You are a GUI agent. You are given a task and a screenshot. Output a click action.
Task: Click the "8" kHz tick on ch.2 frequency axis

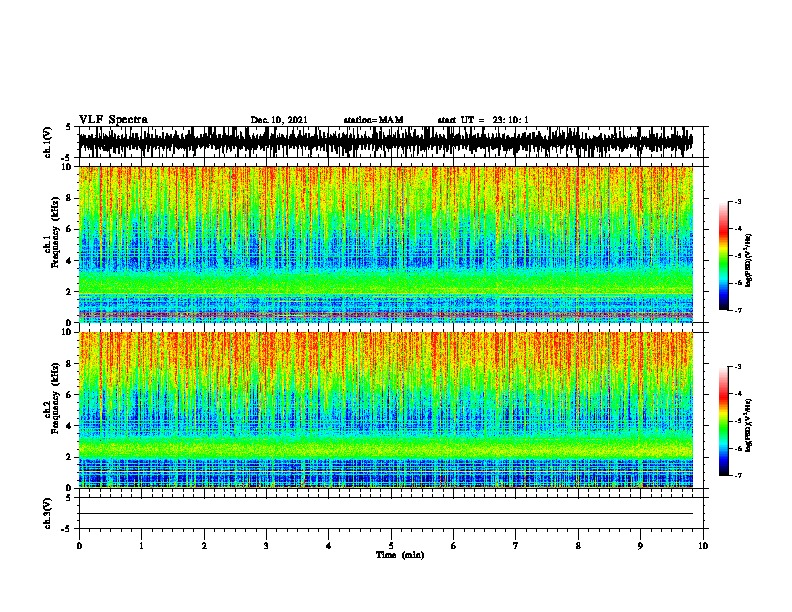pos(70,364)
